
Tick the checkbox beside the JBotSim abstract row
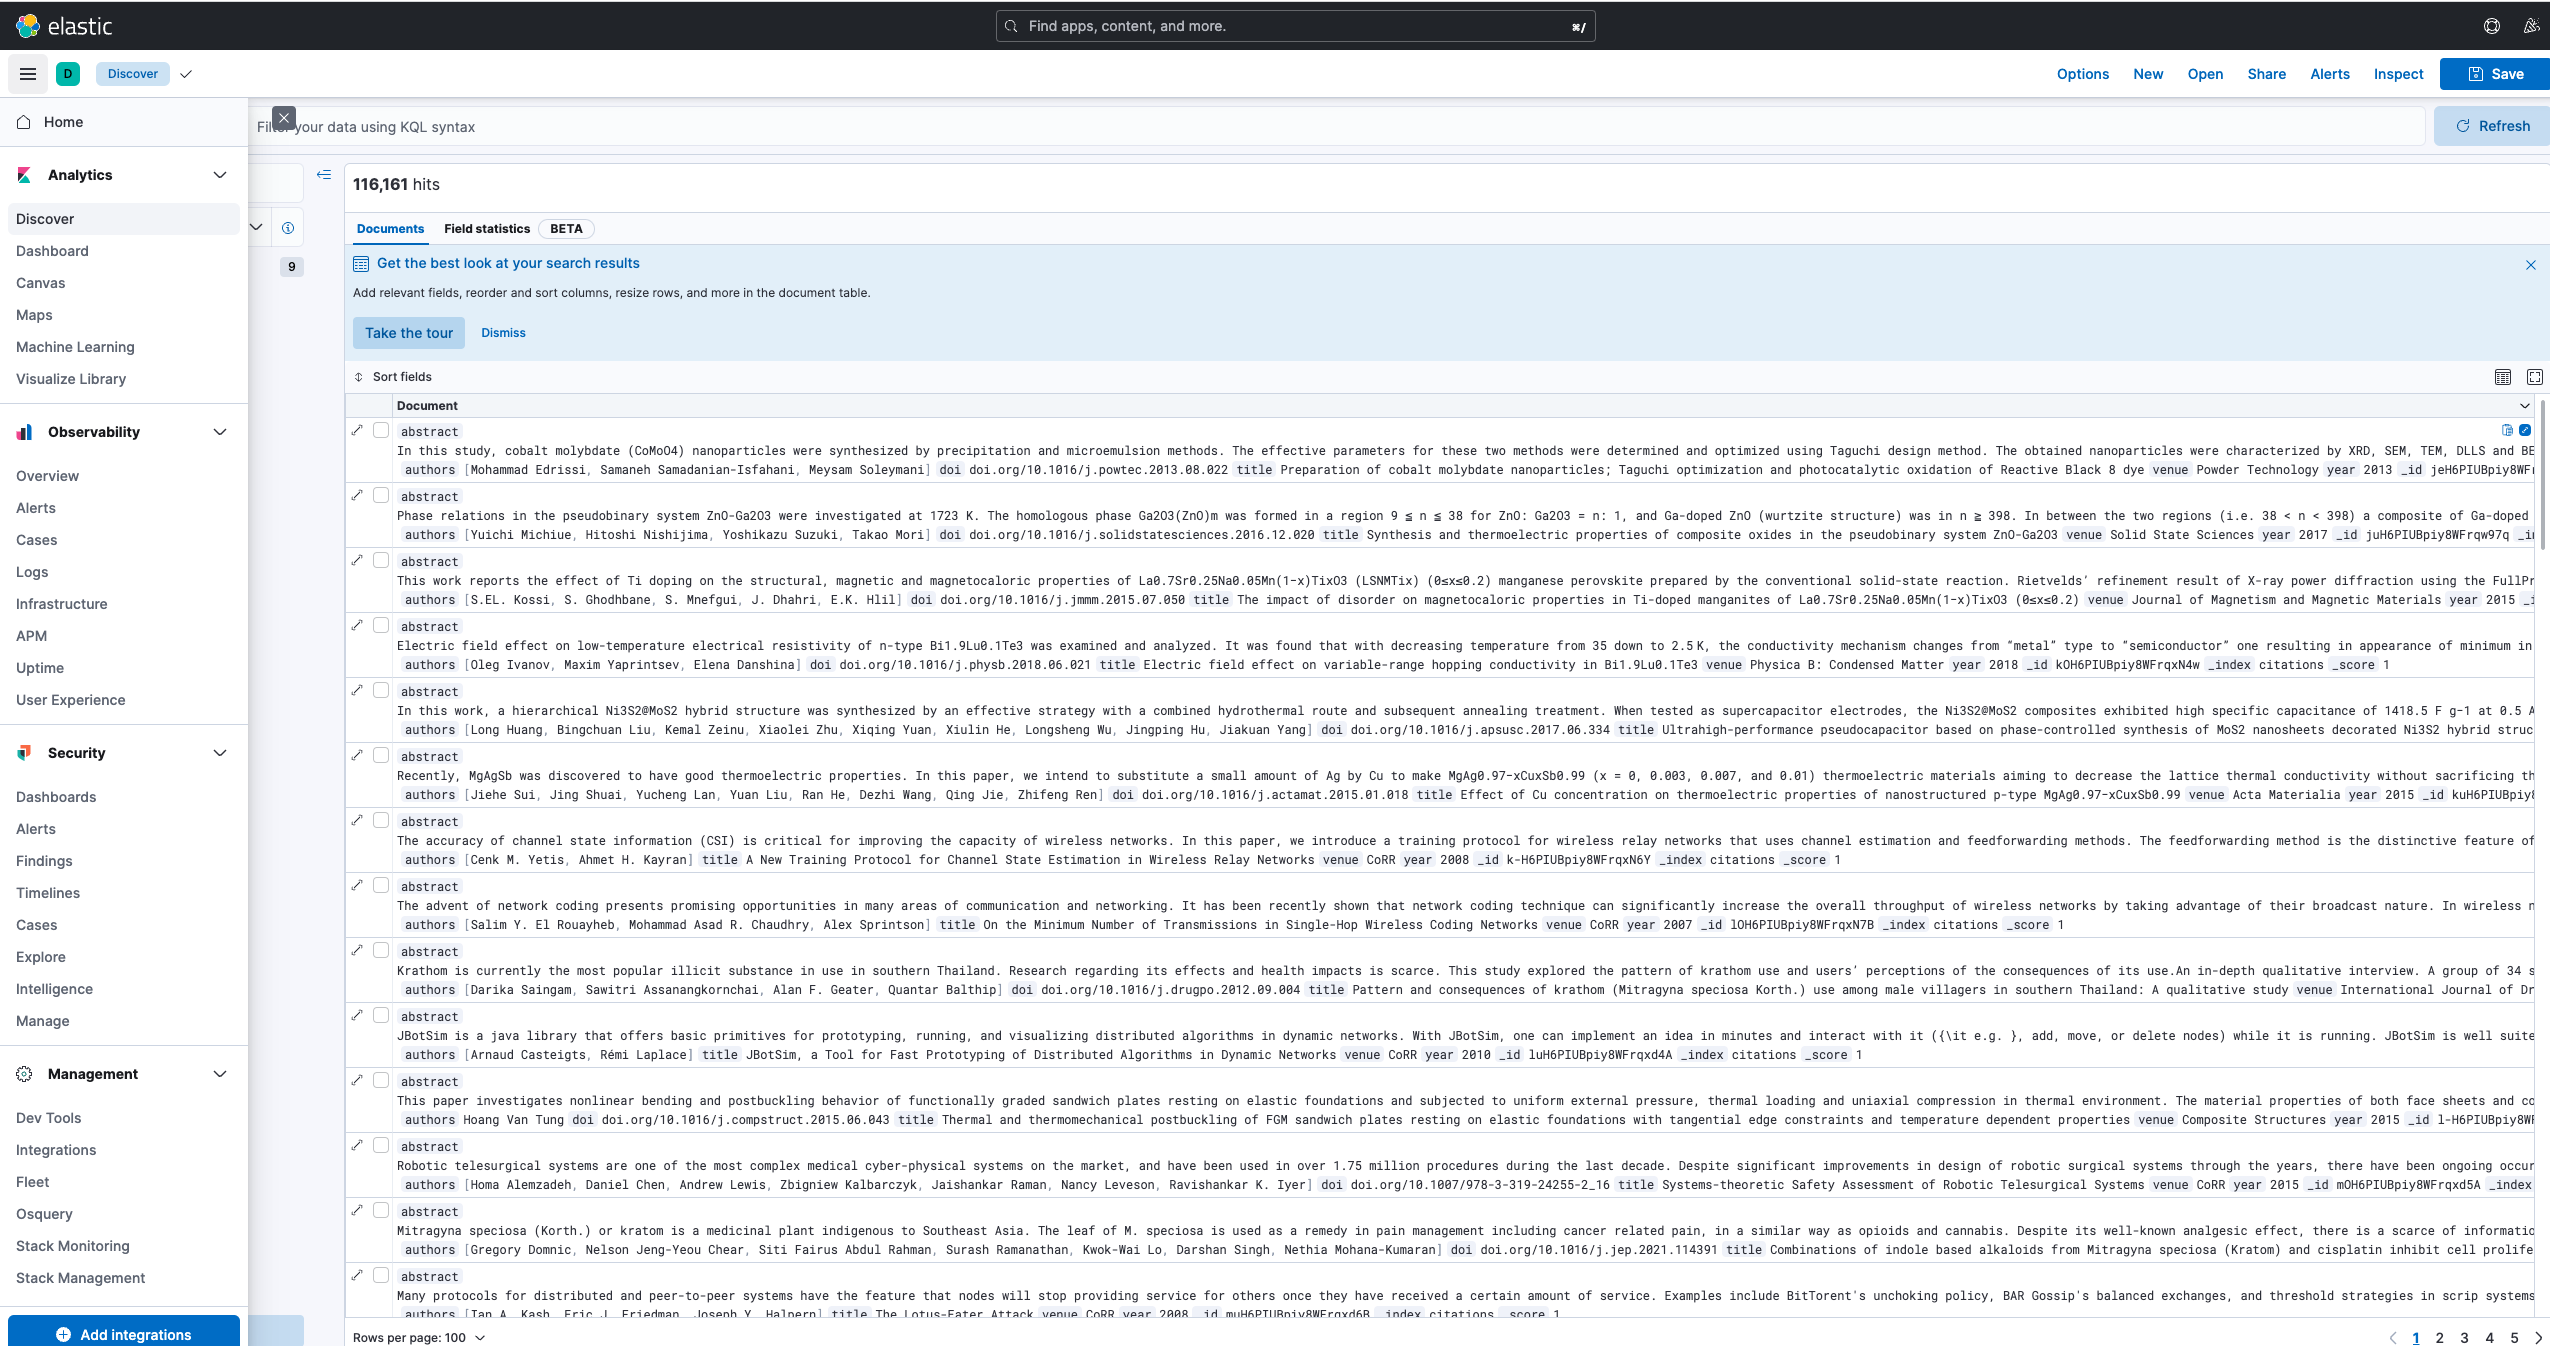pos(381,1015)
